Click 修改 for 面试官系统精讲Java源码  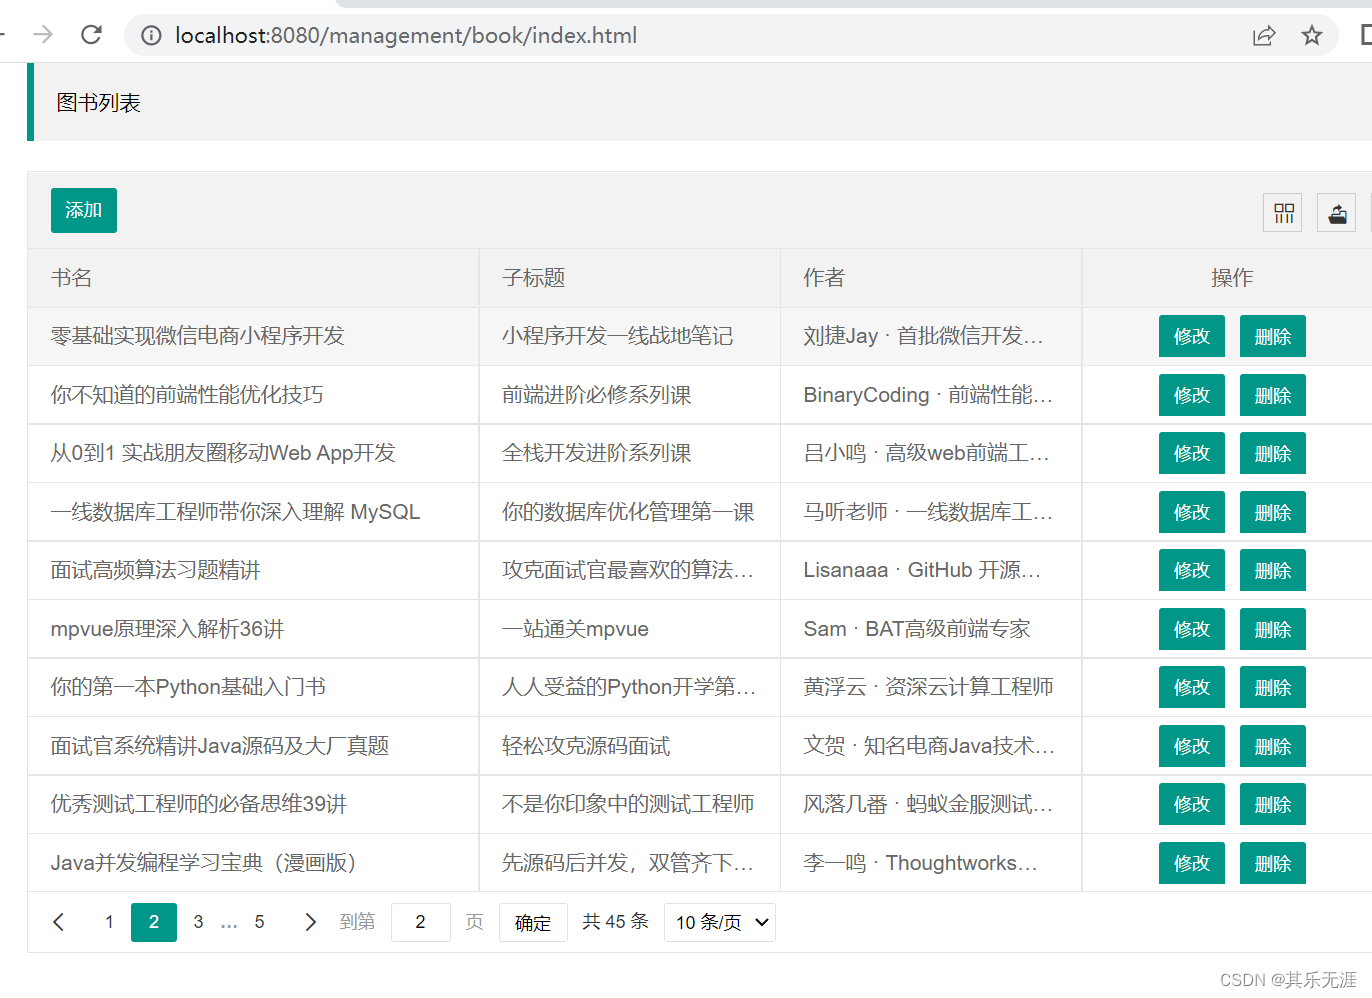[x=1192, y=746]
